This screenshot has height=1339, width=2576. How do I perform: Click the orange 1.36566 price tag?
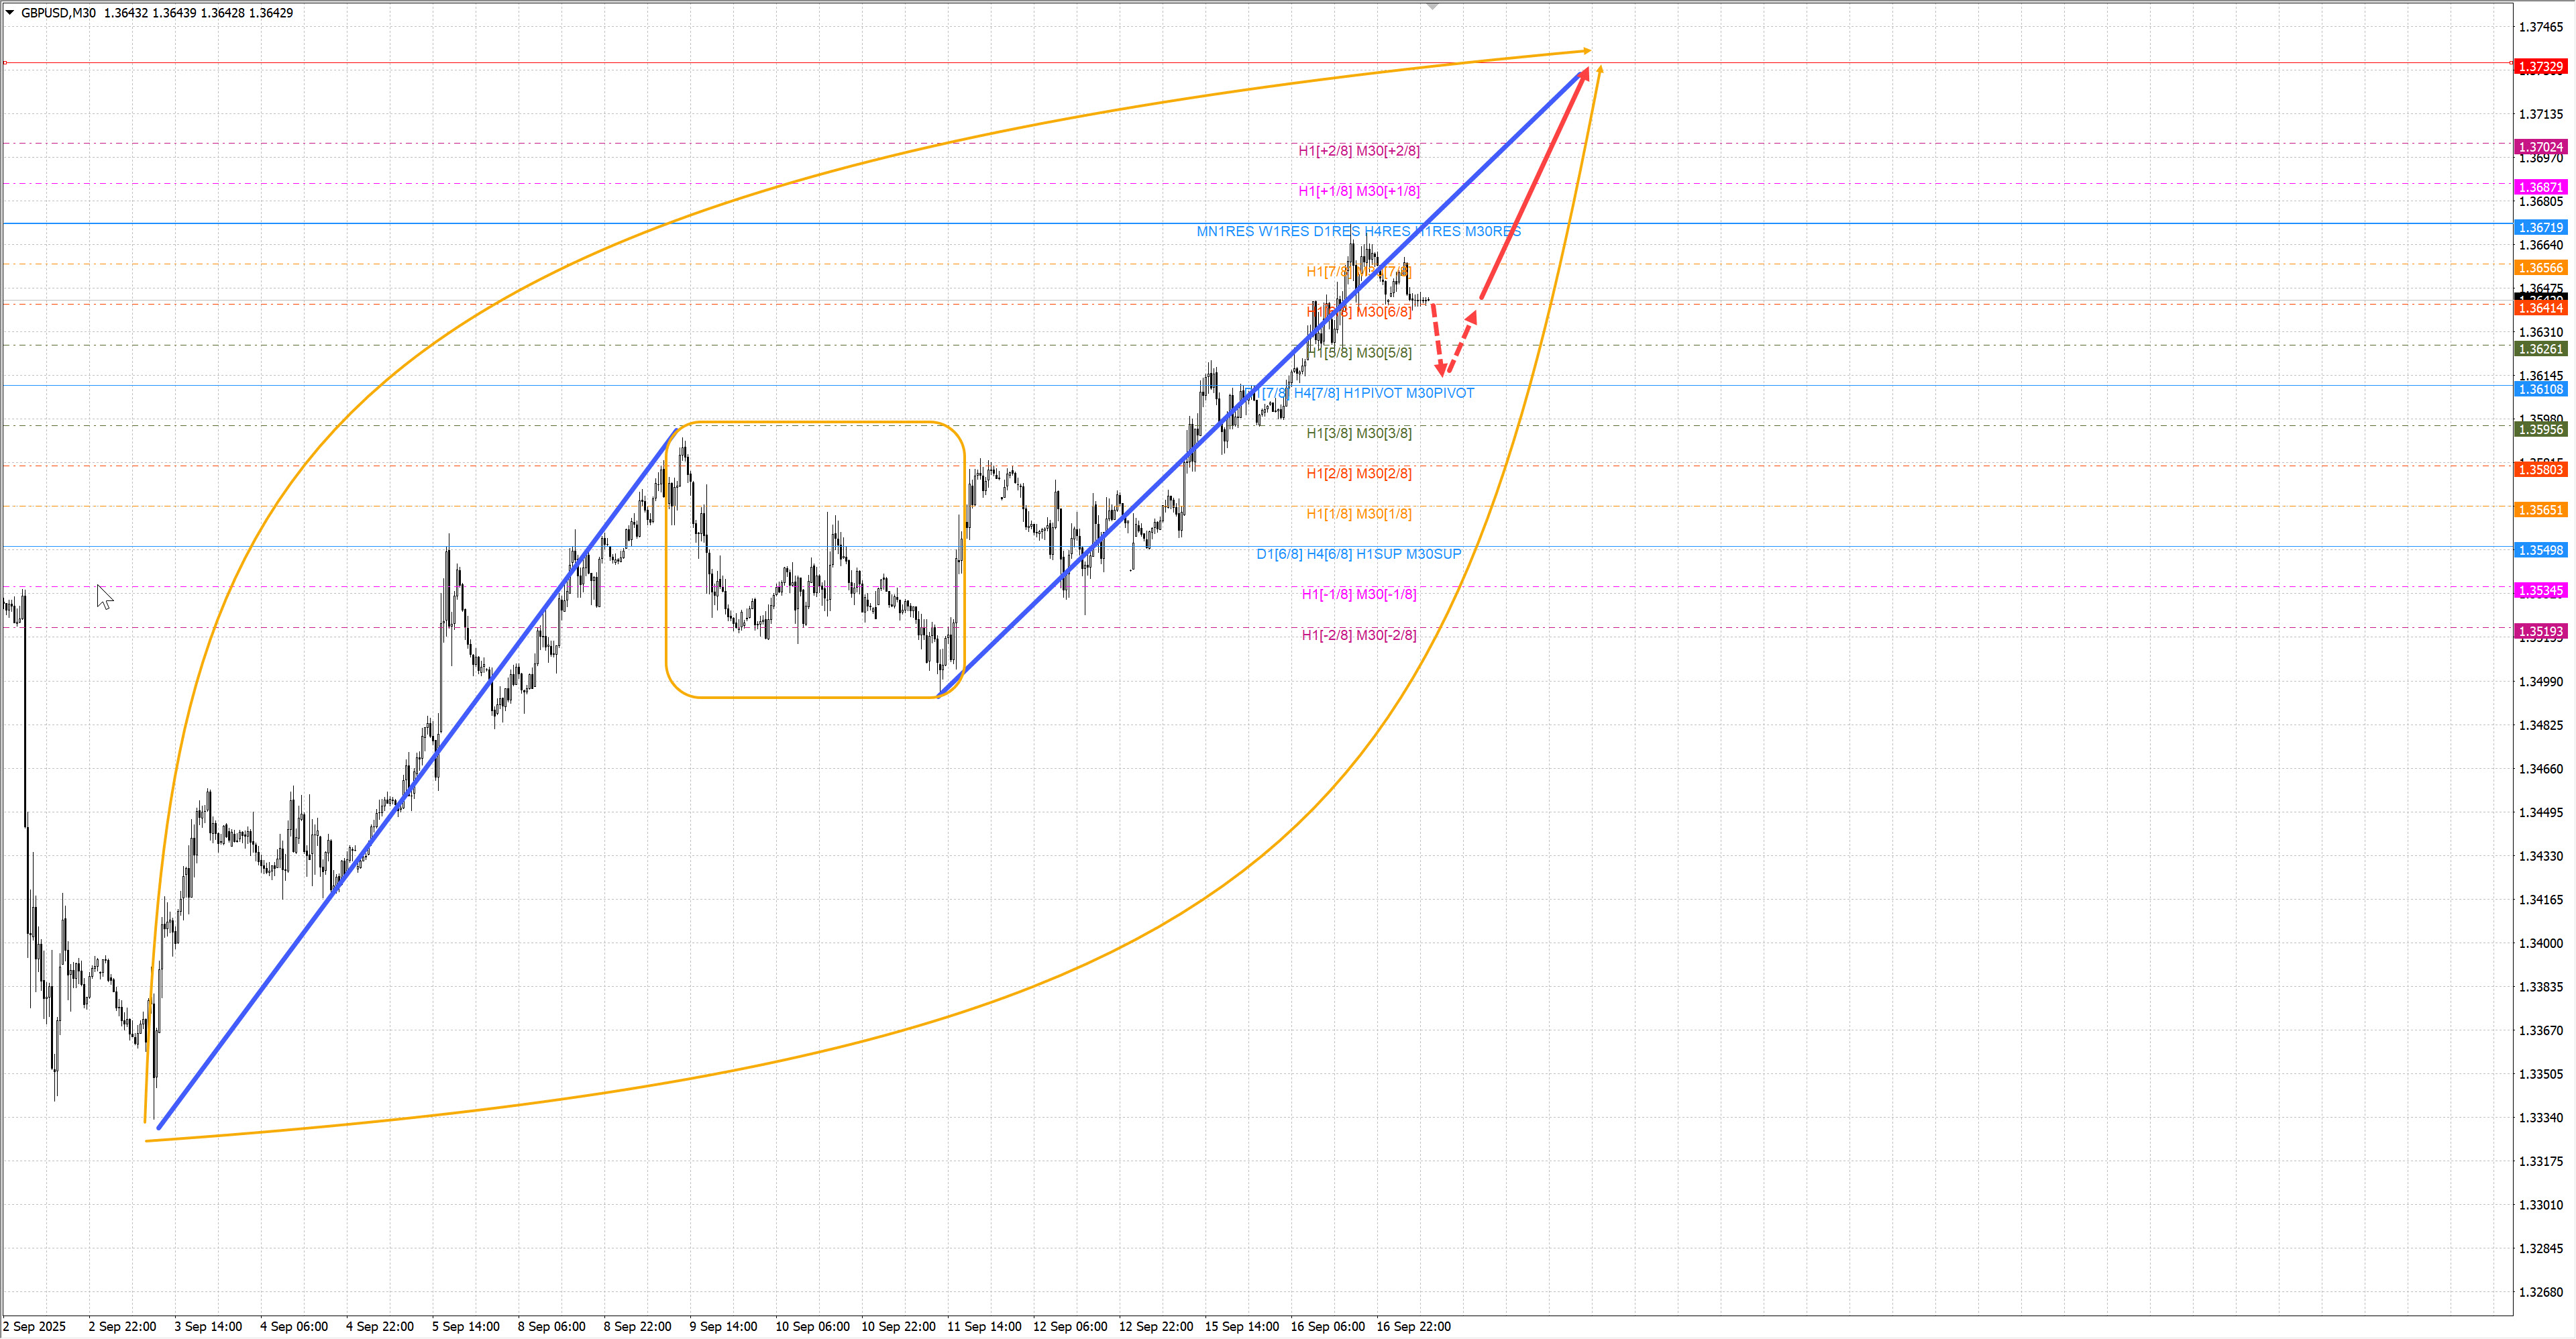pos(2540,268)
